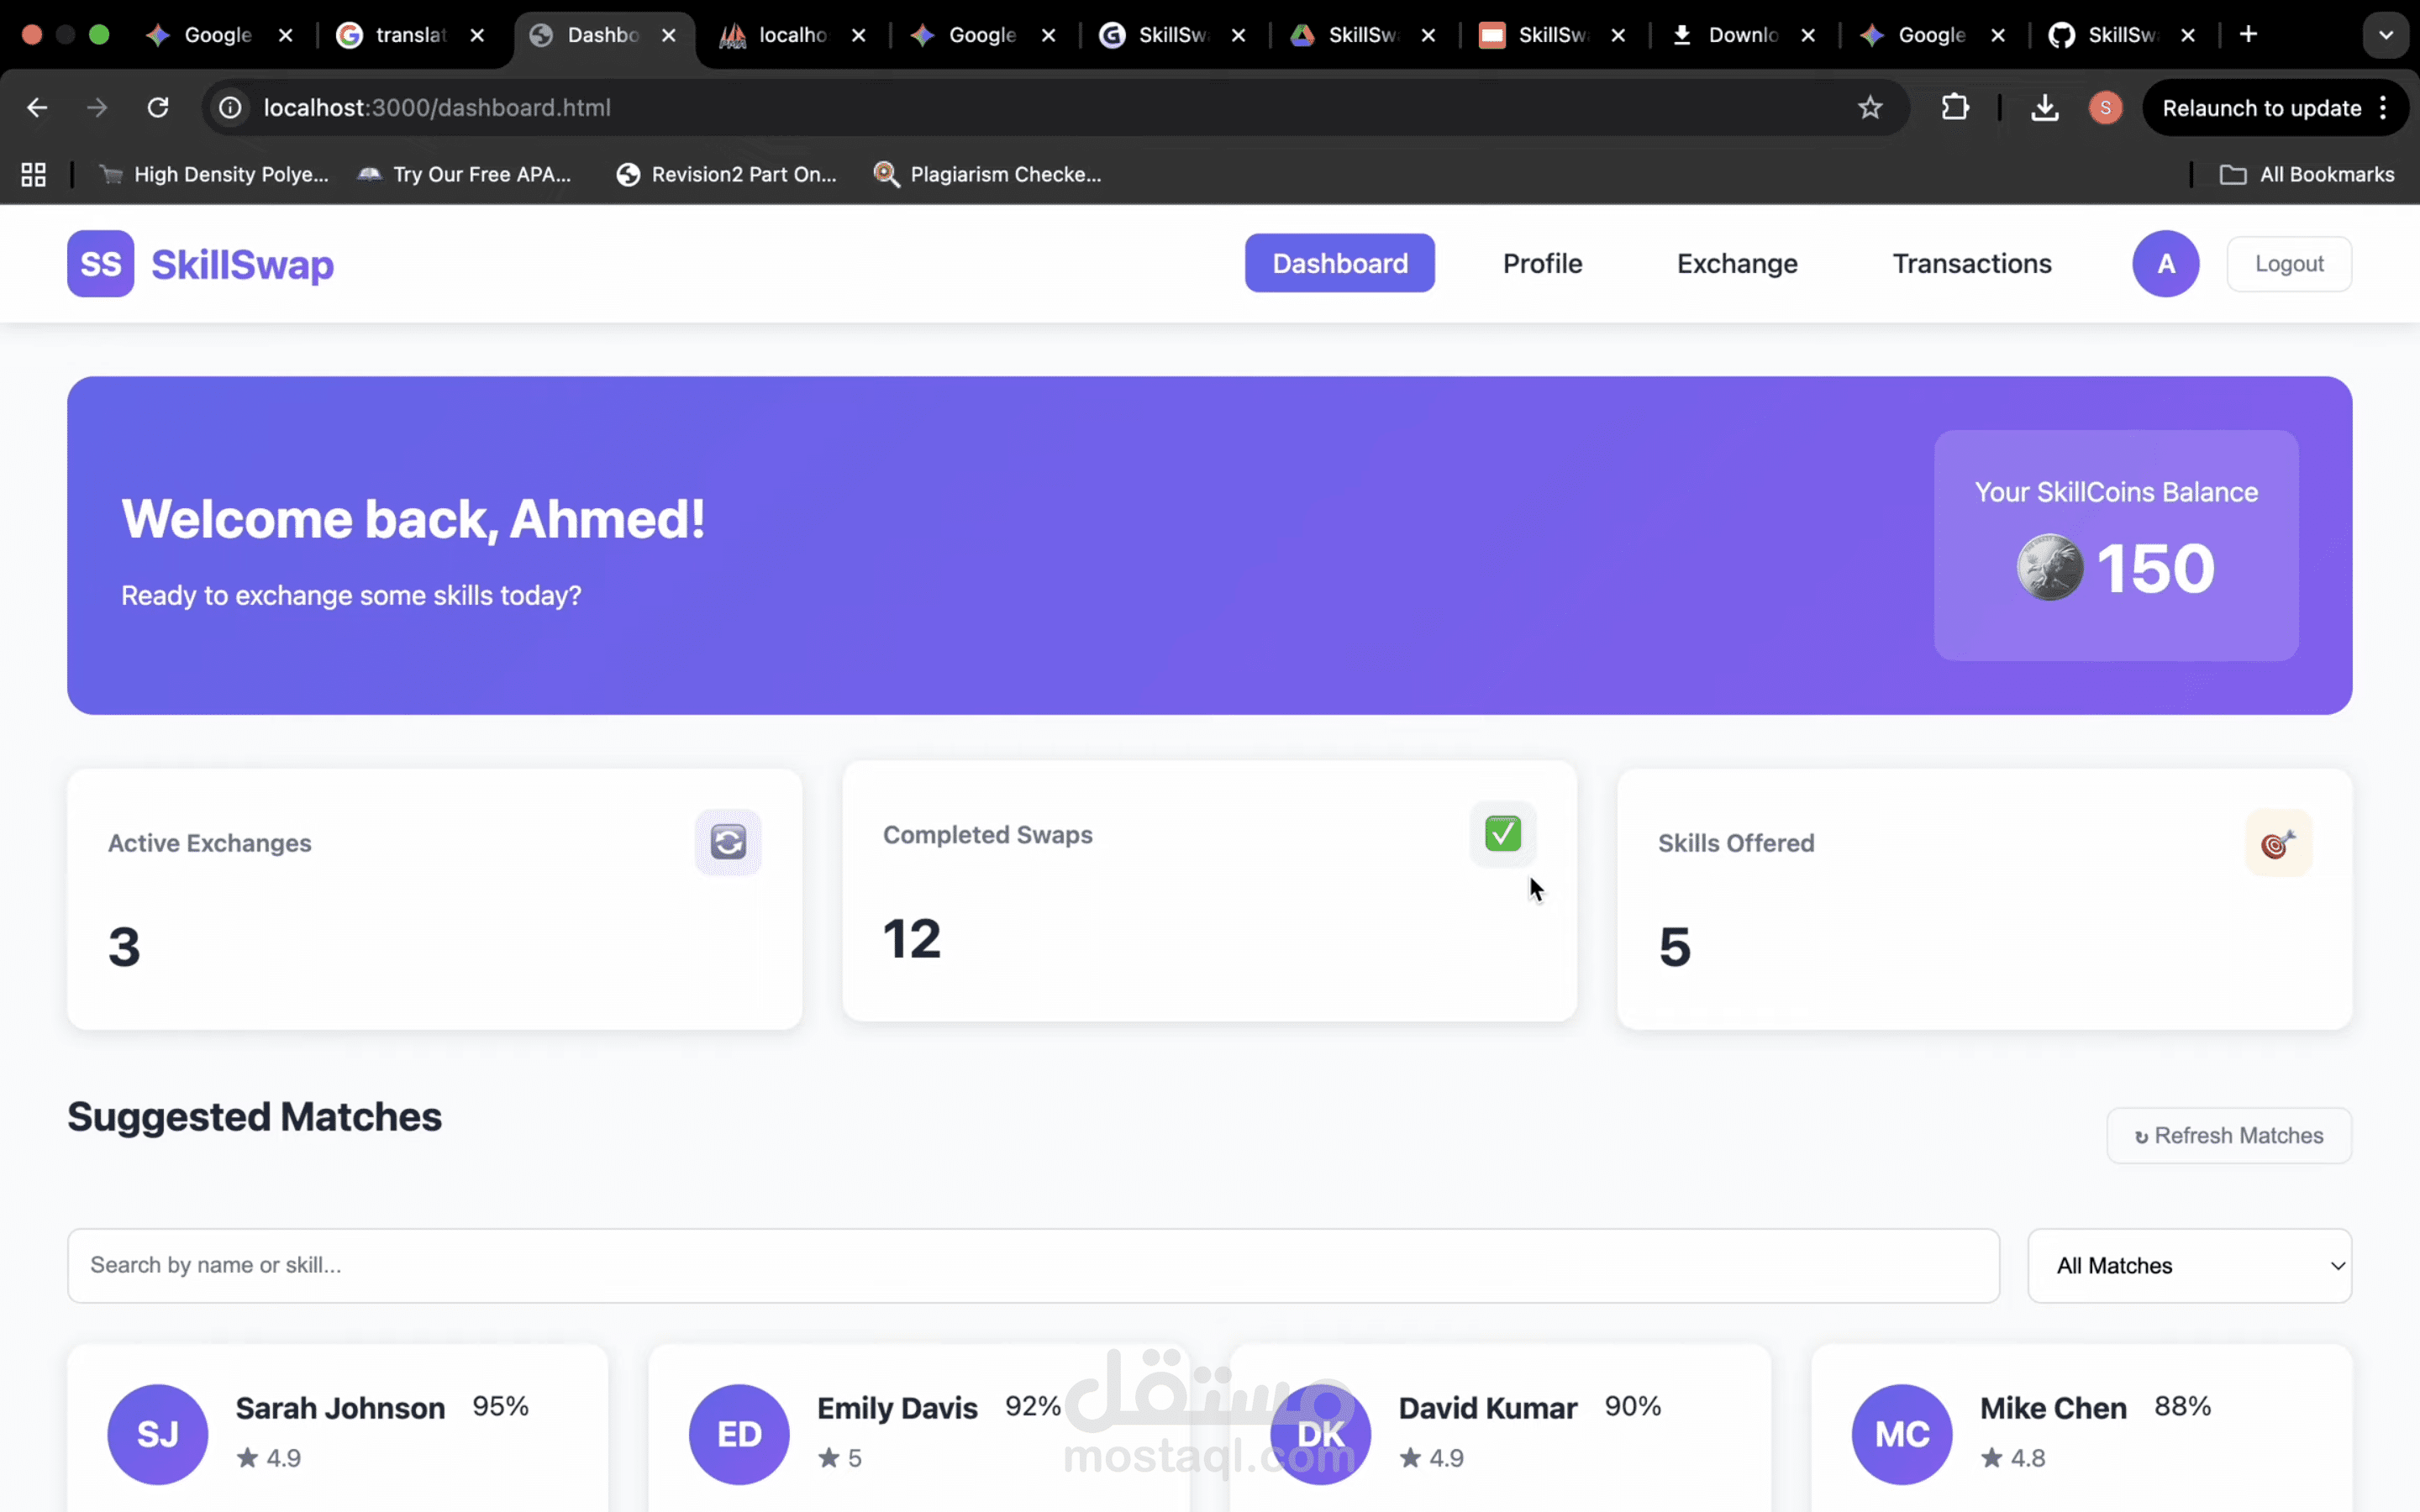
Task: Click the target icon on Skills Offered card
Action: tap(2278, 843)
